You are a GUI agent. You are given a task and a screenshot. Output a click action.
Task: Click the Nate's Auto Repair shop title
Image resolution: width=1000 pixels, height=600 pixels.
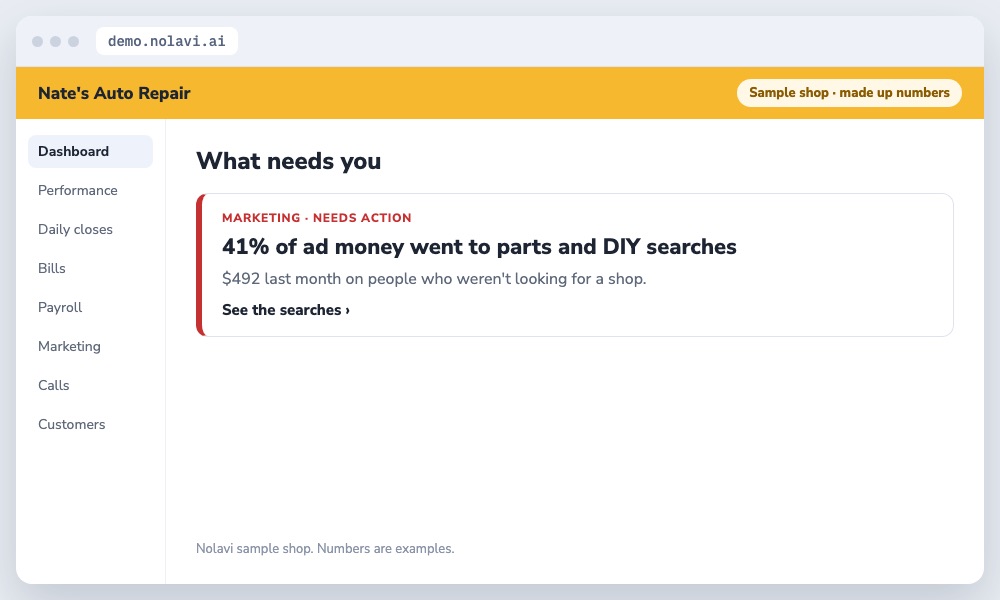114,93
